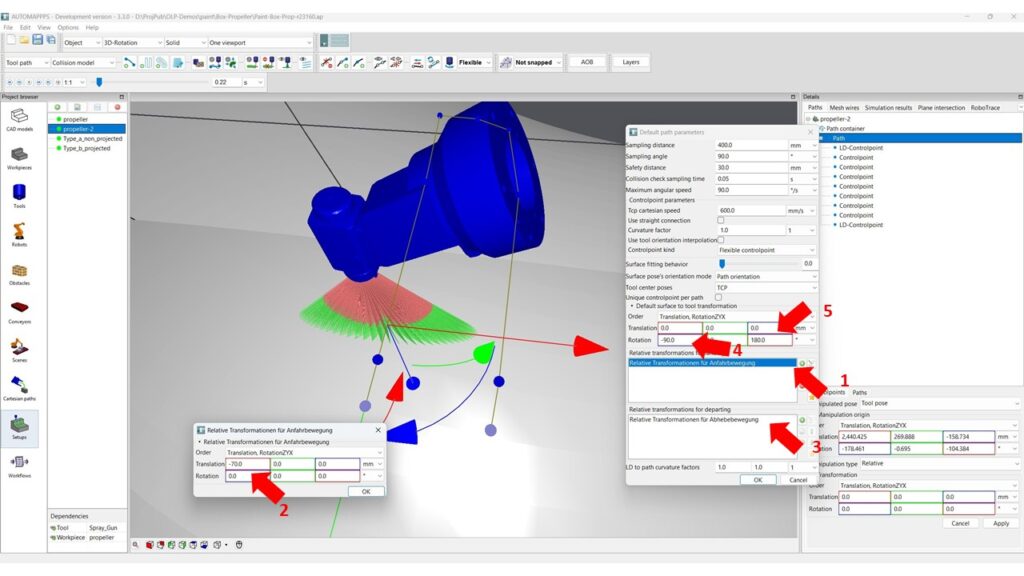
Task: Open the Collision model dropdown
Action: pyautogui.click(x=83, y=63)
